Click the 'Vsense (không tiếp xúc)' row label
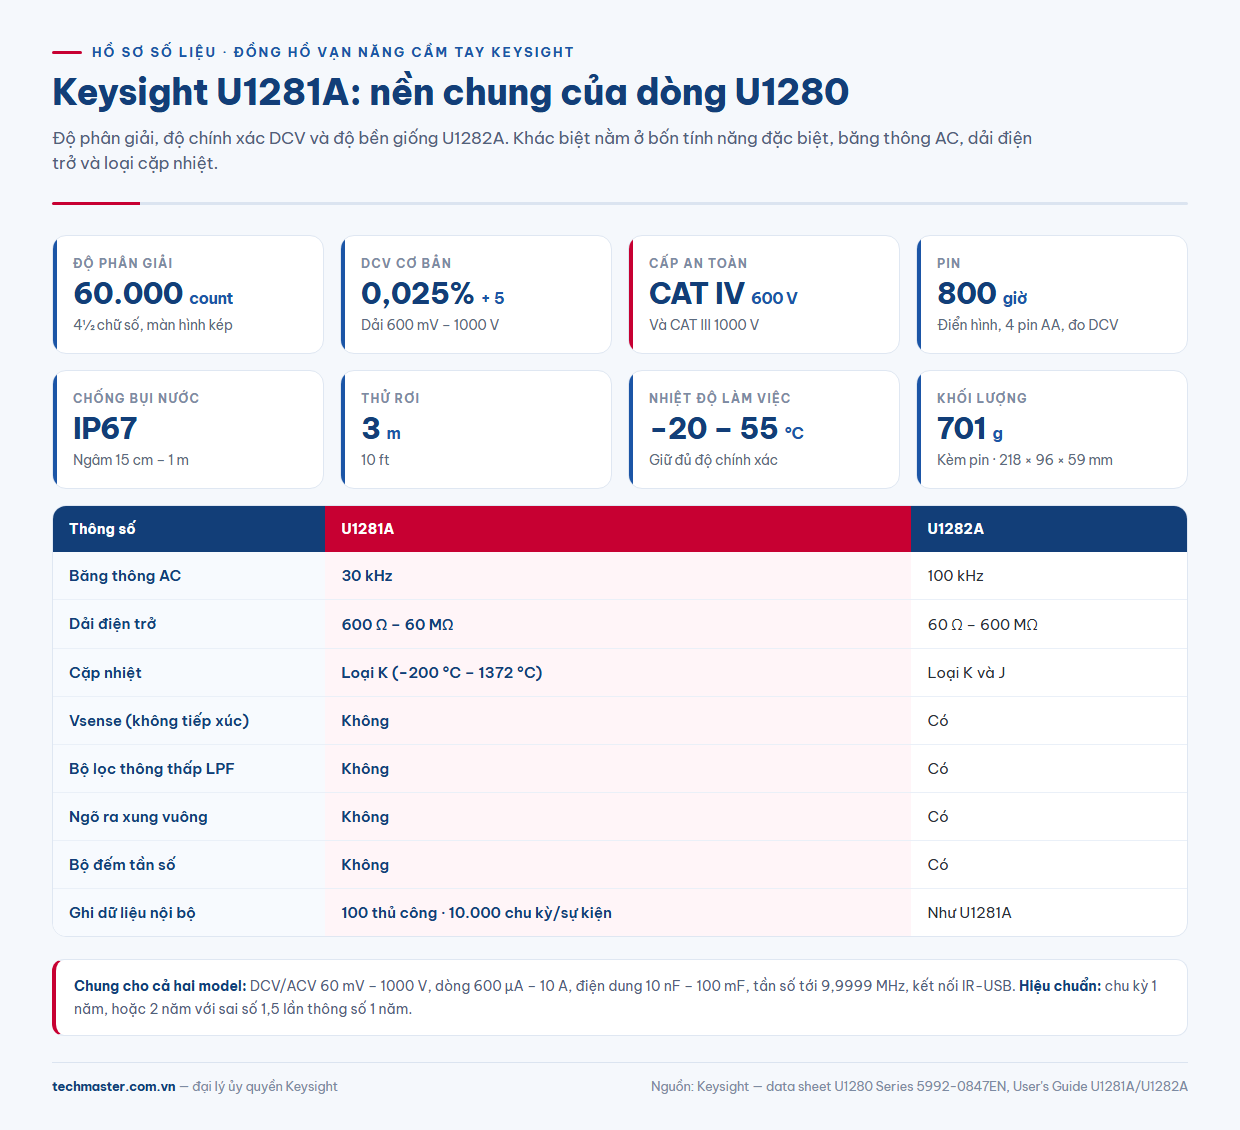1240x1130 pixels. click(x=159, y=720)
